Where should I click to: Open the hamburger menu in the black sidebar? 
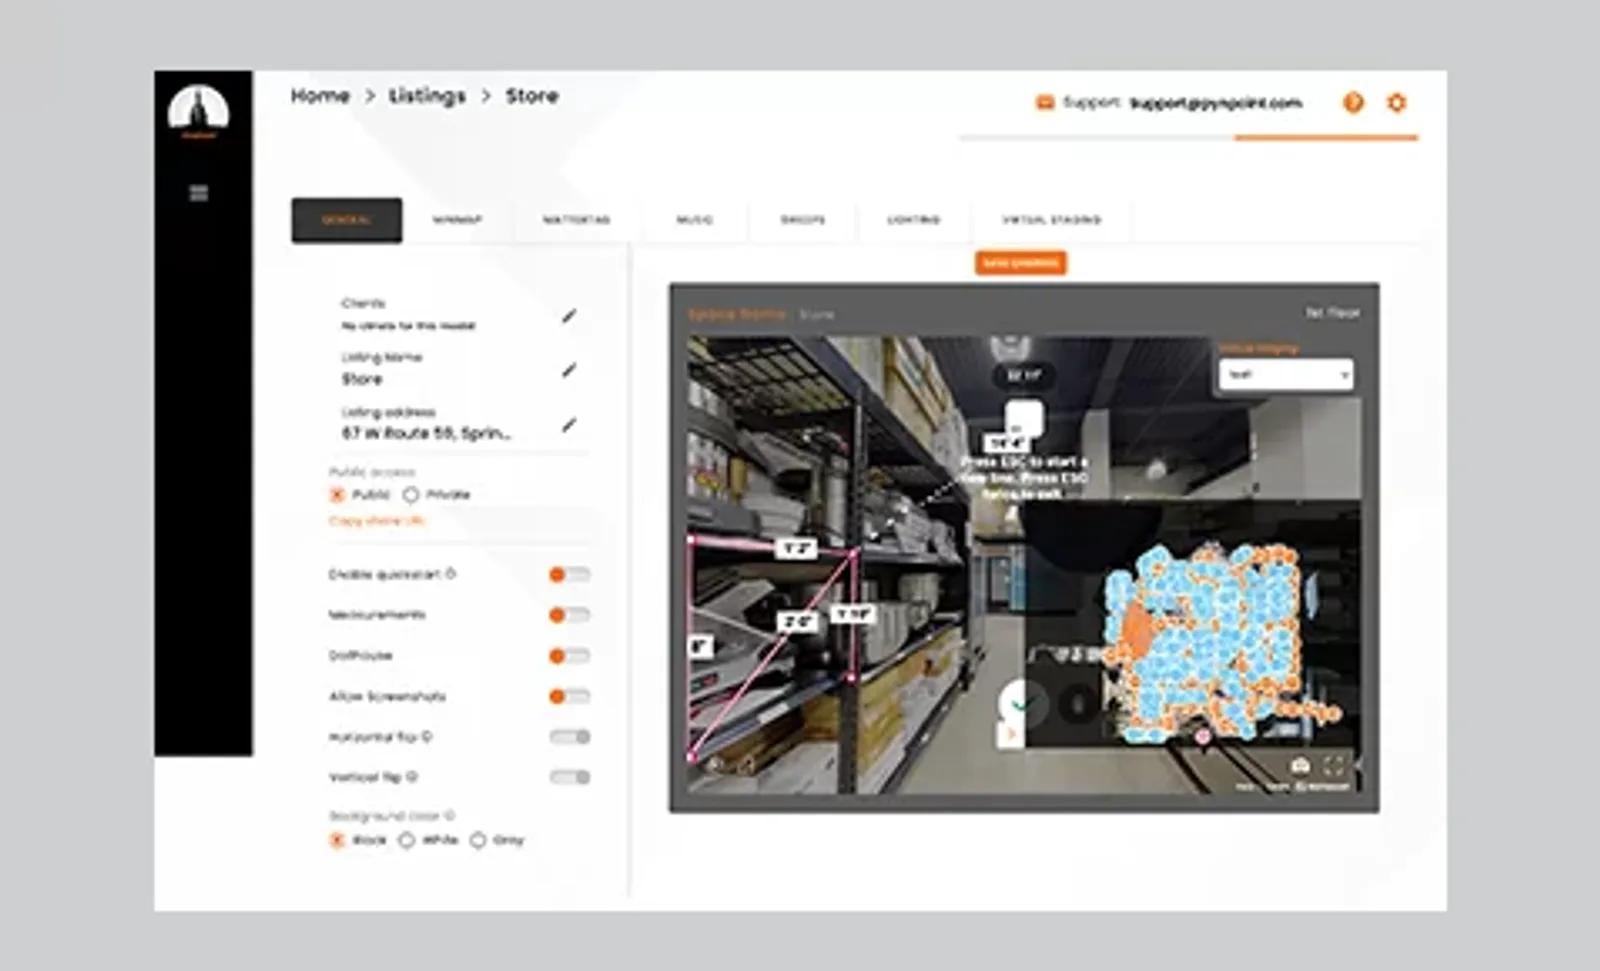pyautogui.click(x=199, y=193)
